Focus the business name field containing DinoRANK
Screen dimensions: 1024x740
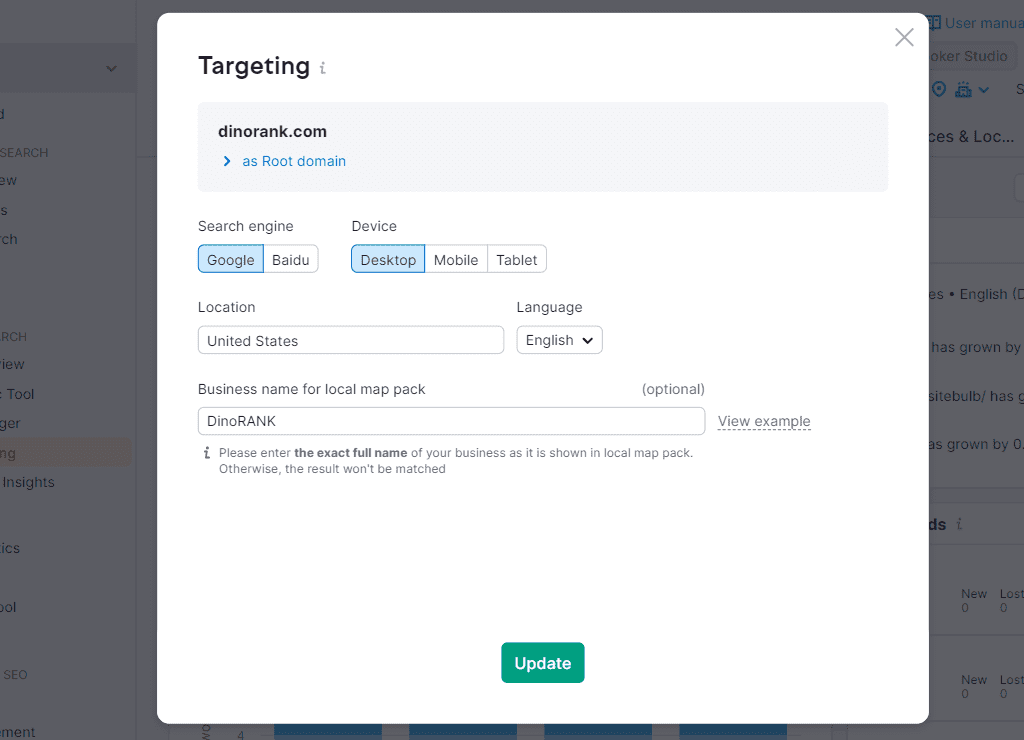point(451,421)
